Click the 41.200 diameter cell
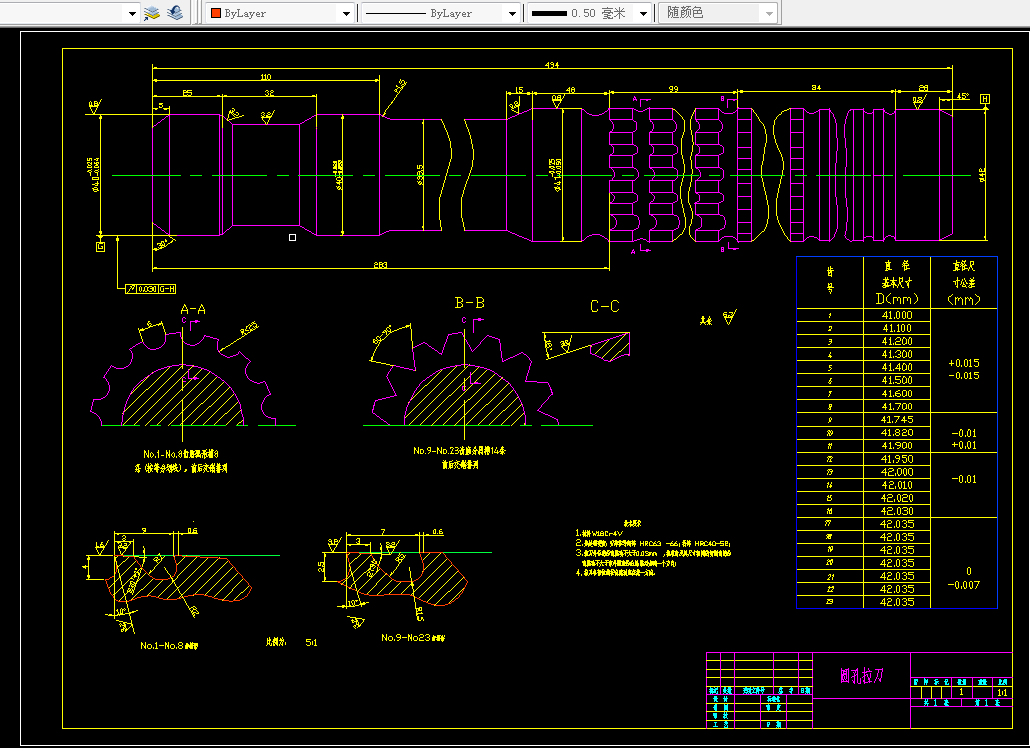This screenshot has height=748, width=1030. (897, 341)
